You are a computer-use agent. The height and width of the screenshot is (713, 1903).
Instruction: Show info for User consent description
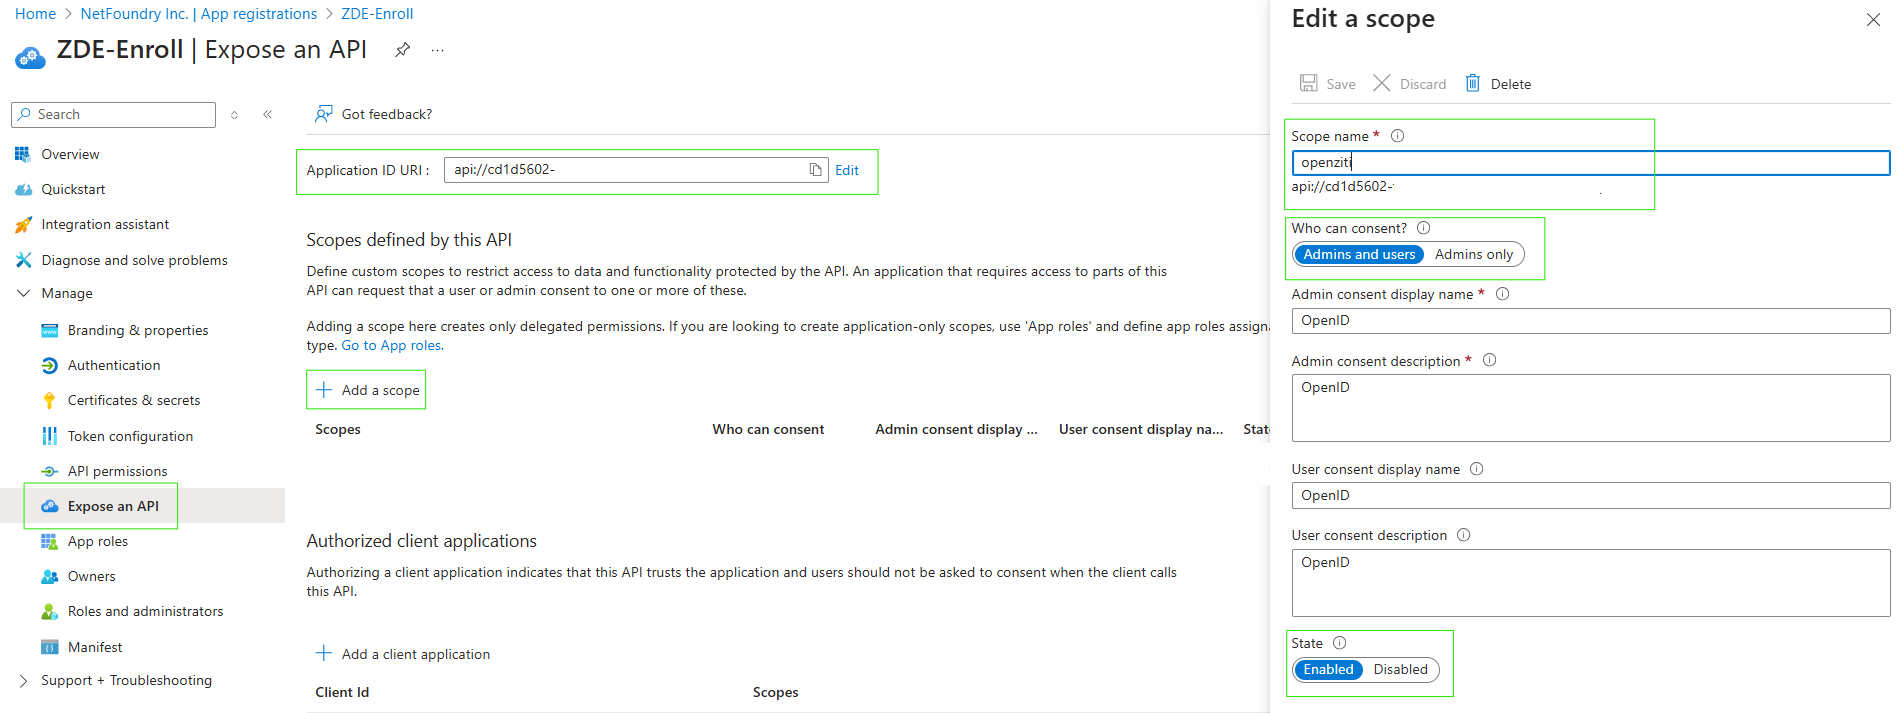click(x=1464, y=535)
